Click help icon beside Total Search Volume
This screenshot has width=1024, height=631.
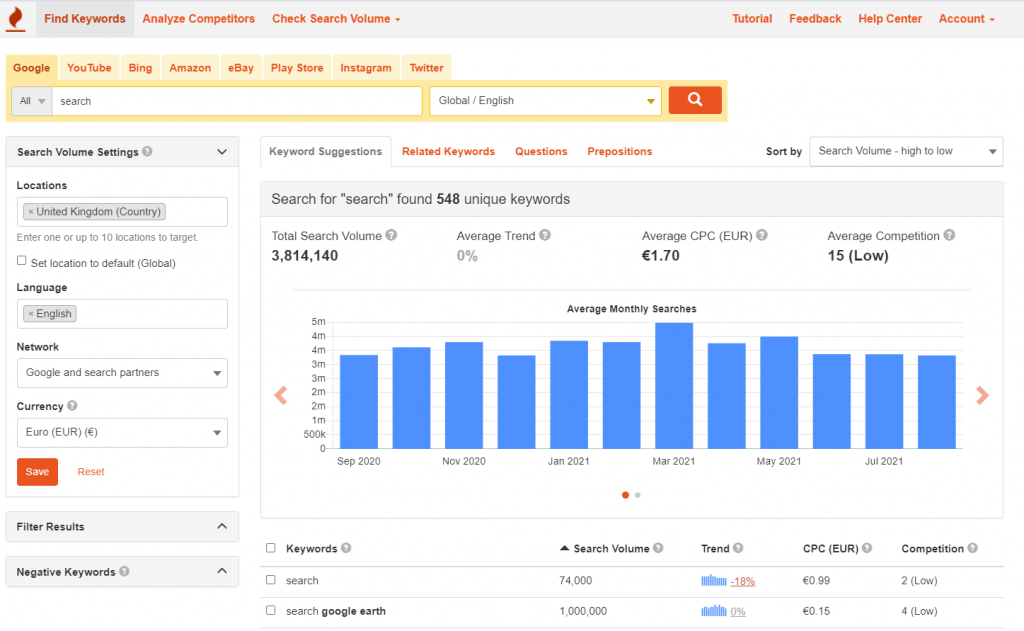click(x=392, y=236)
